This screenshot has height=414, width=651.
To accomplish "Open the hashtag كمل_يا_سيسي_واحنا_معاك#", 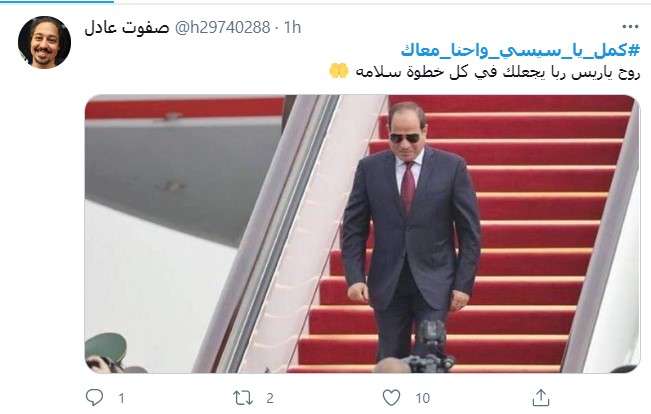I will pos(521,50).
